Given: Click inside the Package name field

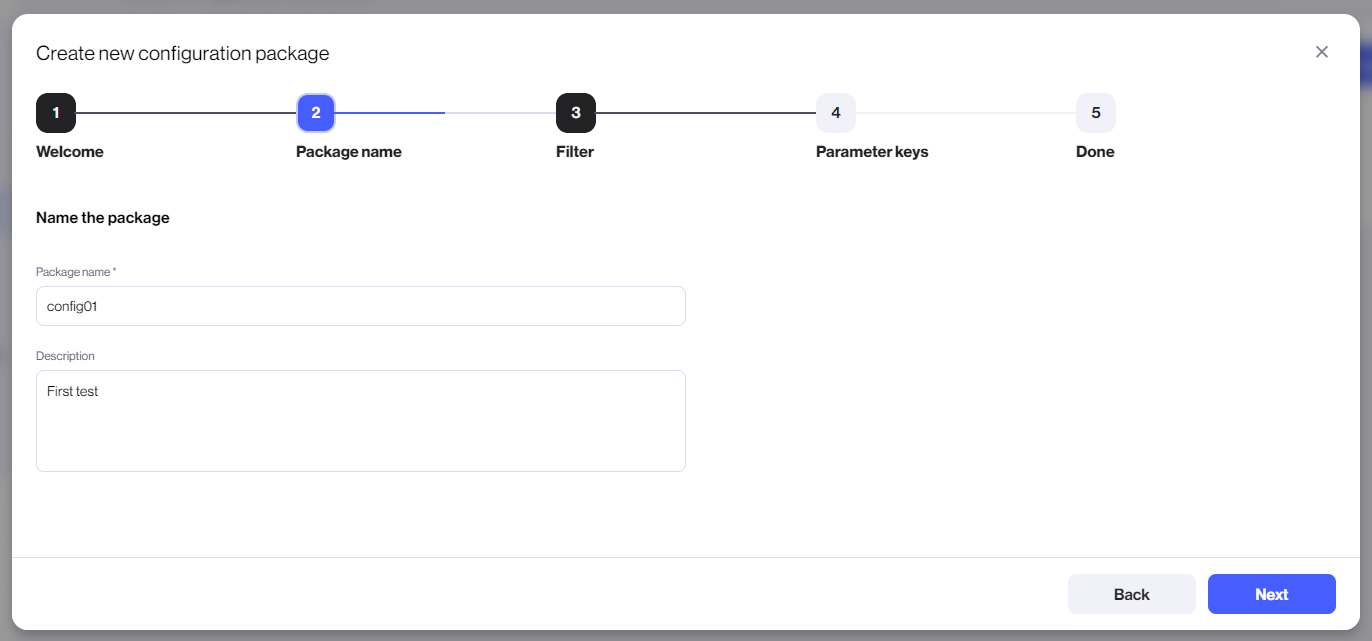Looking at the screenshot, I should pyautogui.click(x=360, y=305).
